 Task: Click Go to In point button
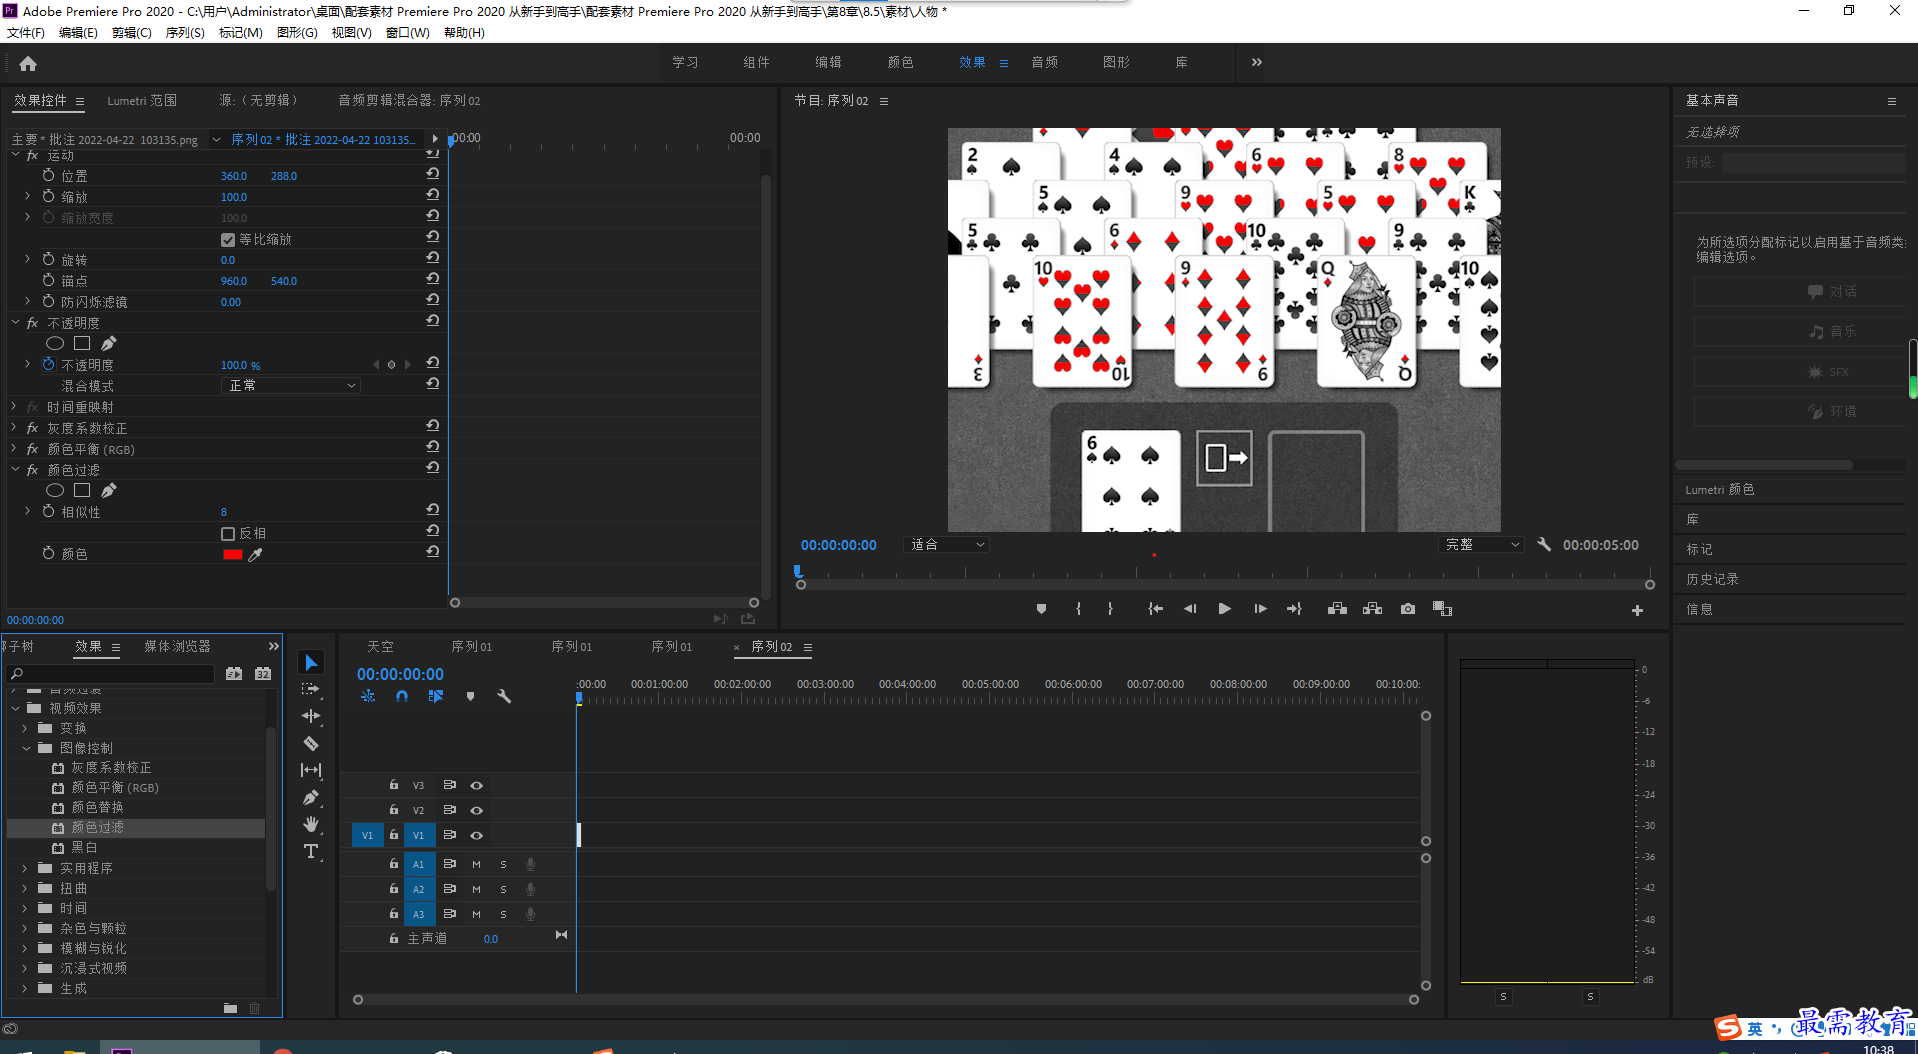coord(1155,609)
